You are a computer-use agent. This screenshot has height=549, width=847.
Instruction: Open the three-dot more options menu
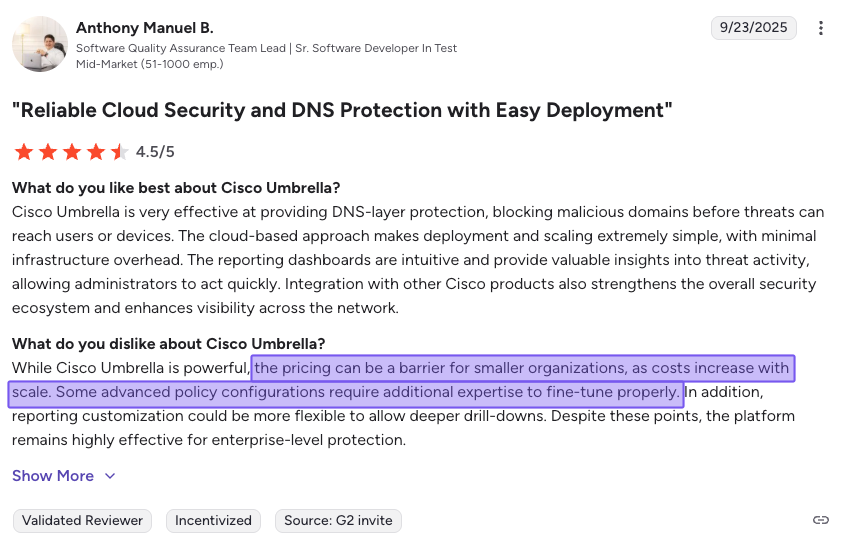click(821, 28)
